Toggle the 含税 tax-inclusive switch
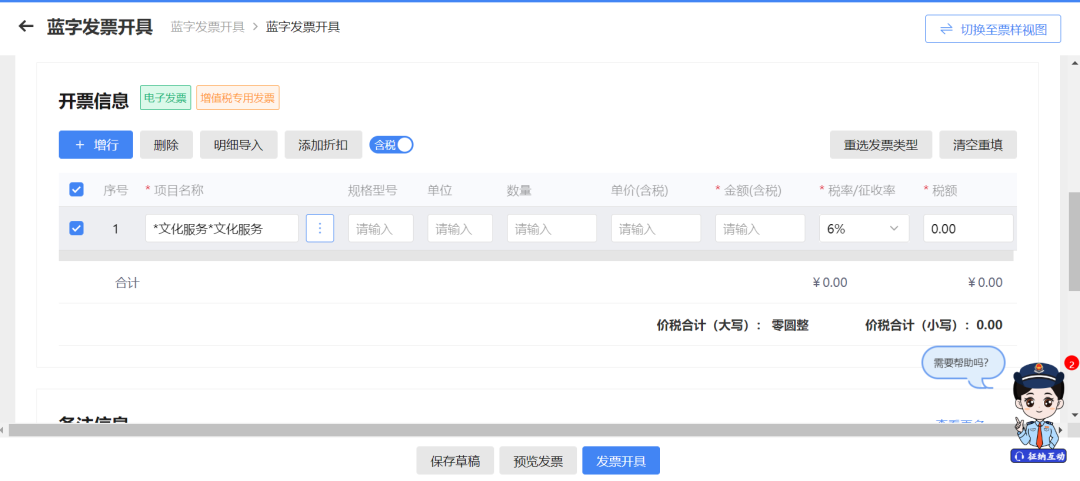This screenshot has width=1080, height=481. click(392, 145)
